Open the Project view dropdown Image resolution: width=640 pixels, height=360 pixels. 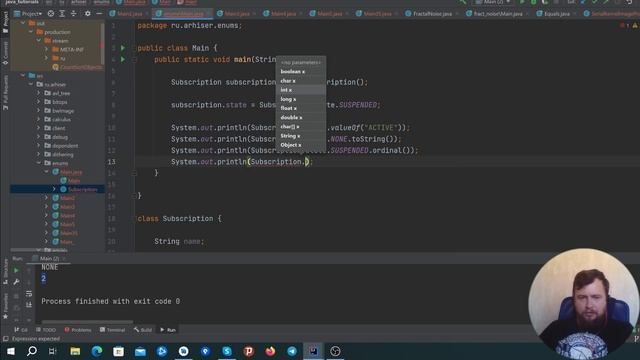(28, 13)
